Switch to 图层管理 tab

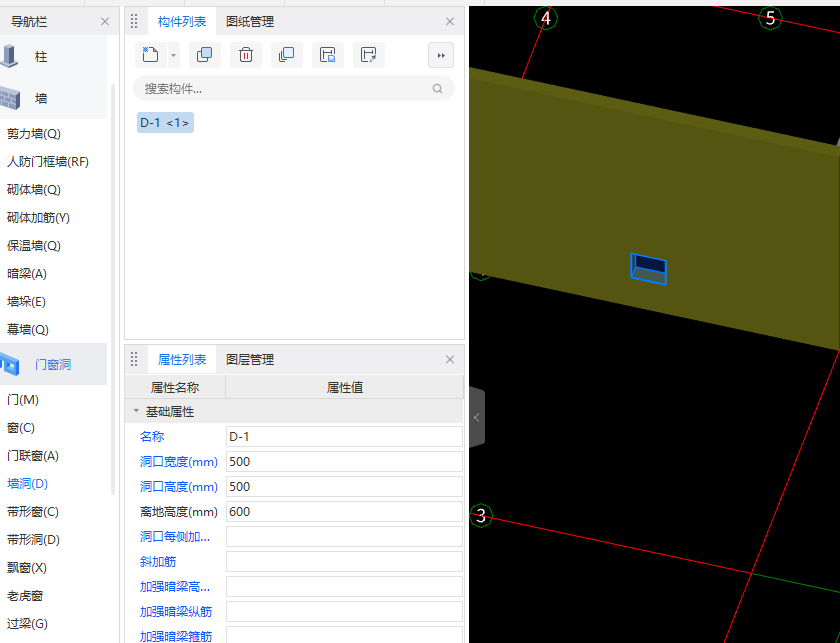pyautogui.click(x=250, y=360)
